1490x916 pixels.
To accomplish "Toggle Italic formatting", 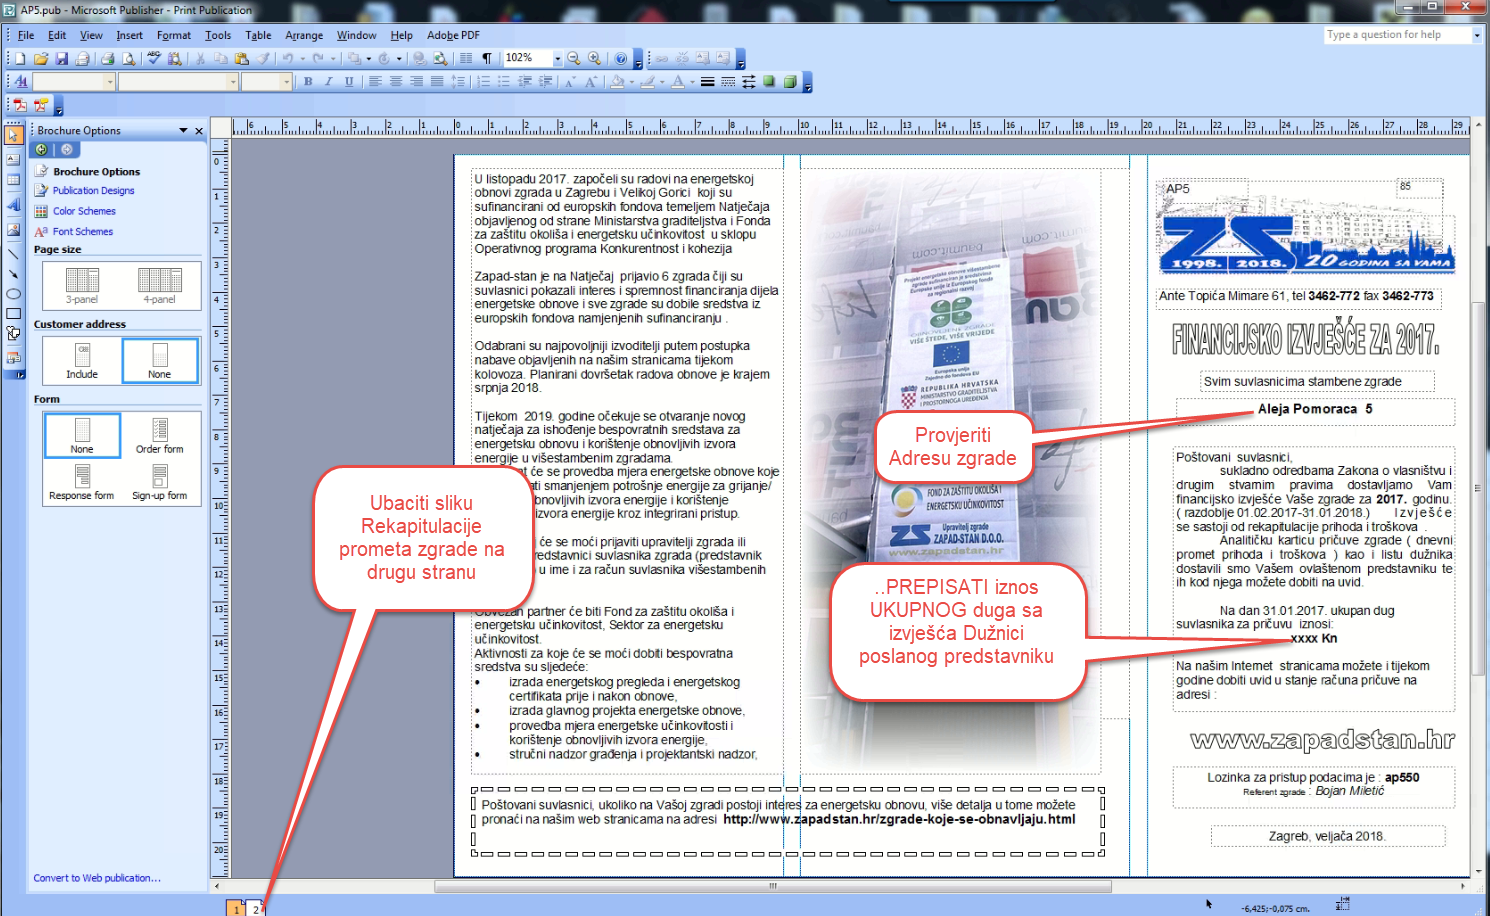I will (x=328, y=82).
